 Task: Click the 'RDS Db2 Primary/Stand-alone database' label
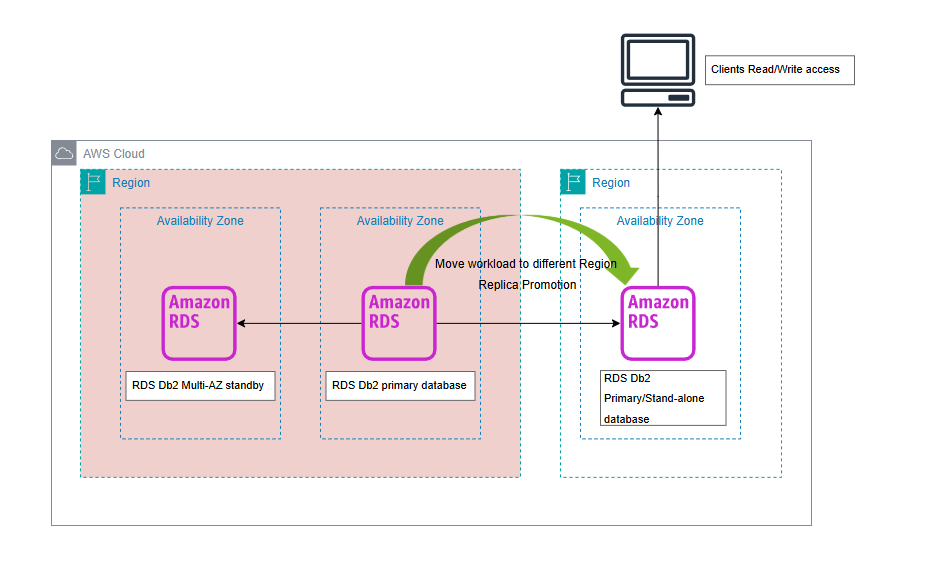click(663, 398)
